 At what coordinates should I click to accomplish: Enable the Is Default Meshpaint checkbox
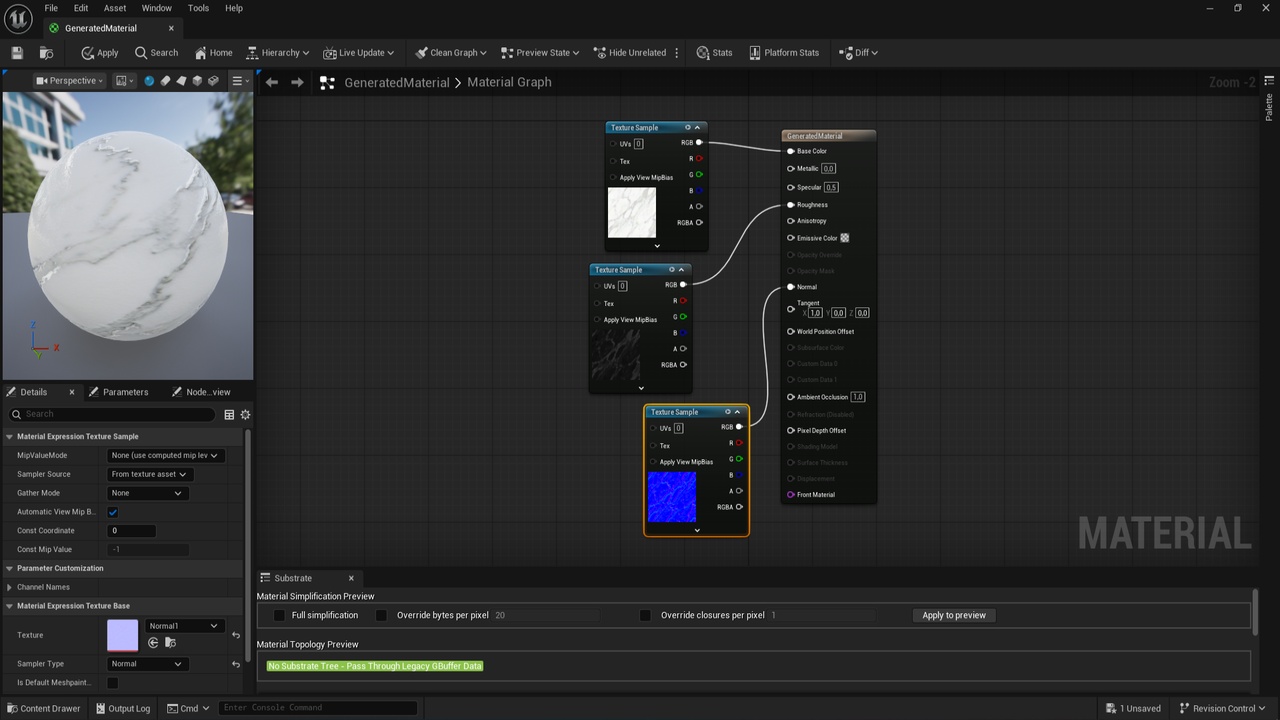pyautogui.click(x=113, y=683)
